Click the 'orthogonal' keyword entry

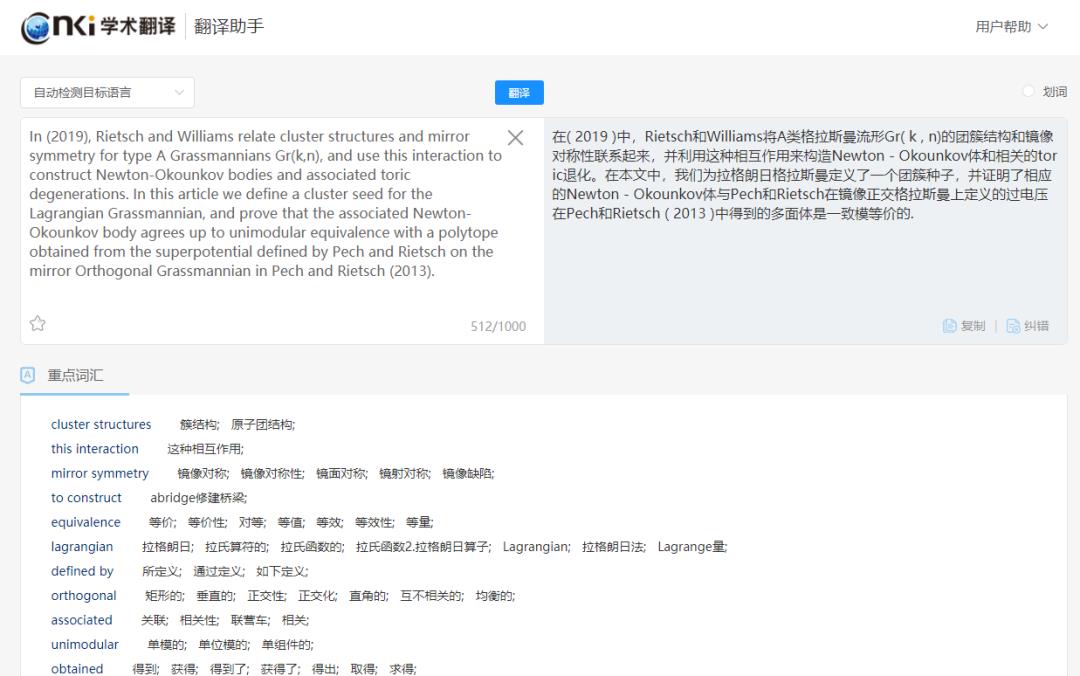[84, 596]
